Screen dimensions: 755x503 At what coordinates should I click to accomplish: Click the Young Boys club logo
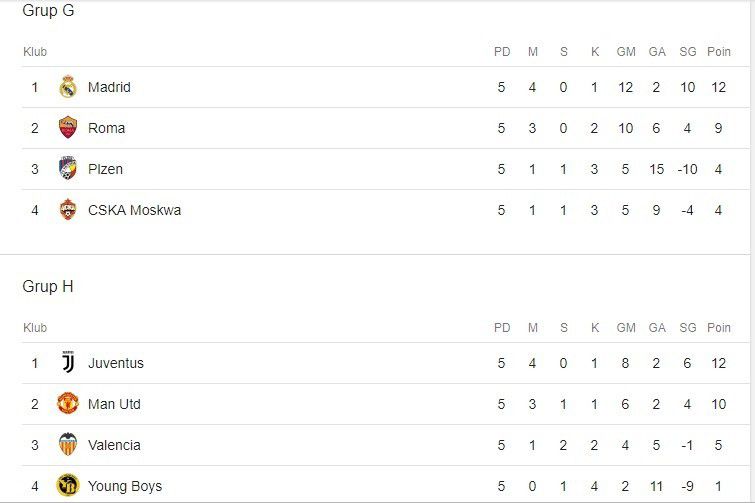tap(68, 486)
